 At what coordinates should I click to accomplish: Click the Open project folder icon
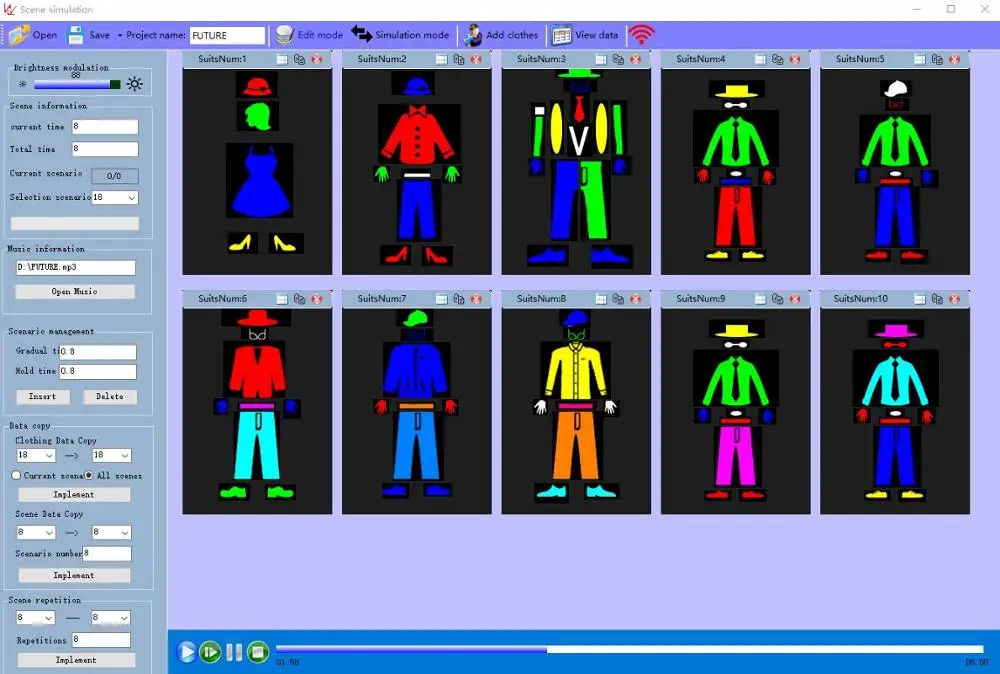pyautogui.click(x=20, y=35)
